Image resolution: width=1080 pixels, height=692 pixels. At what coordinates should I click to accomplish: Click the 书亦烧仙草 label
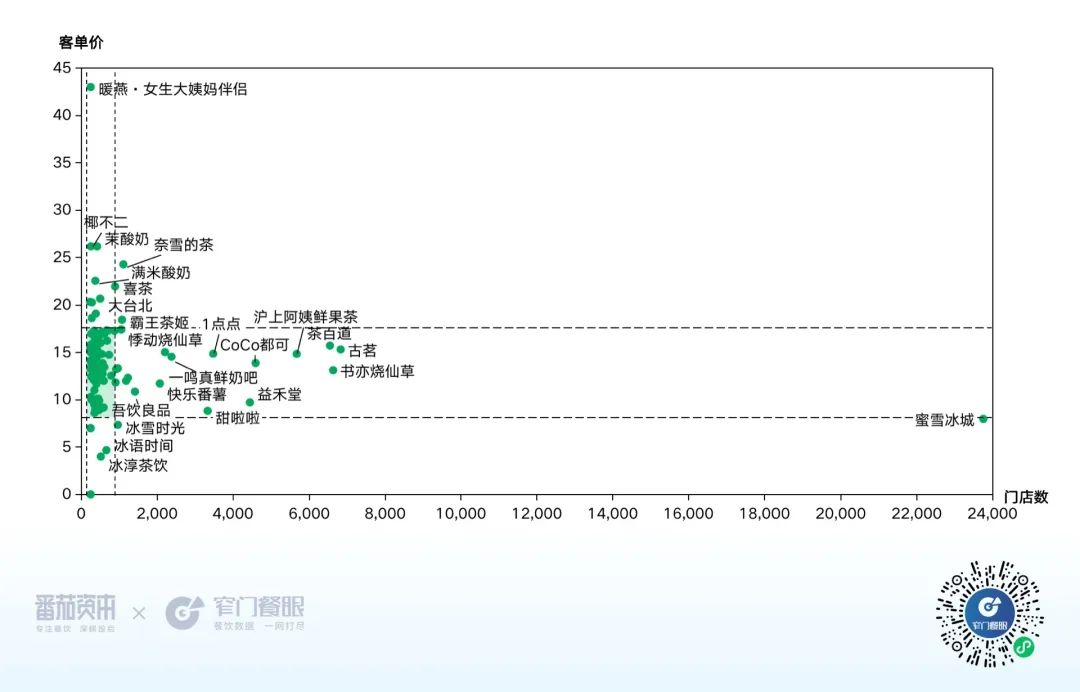click(x=377, y=371)
